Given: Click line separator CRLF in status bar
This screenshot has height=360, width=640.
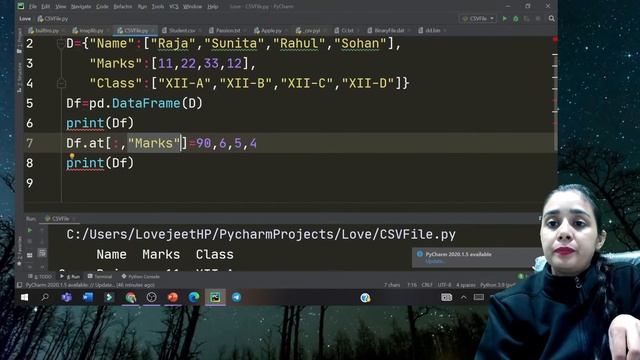Looking at the screenshot, I should click(x=427, y=285).
